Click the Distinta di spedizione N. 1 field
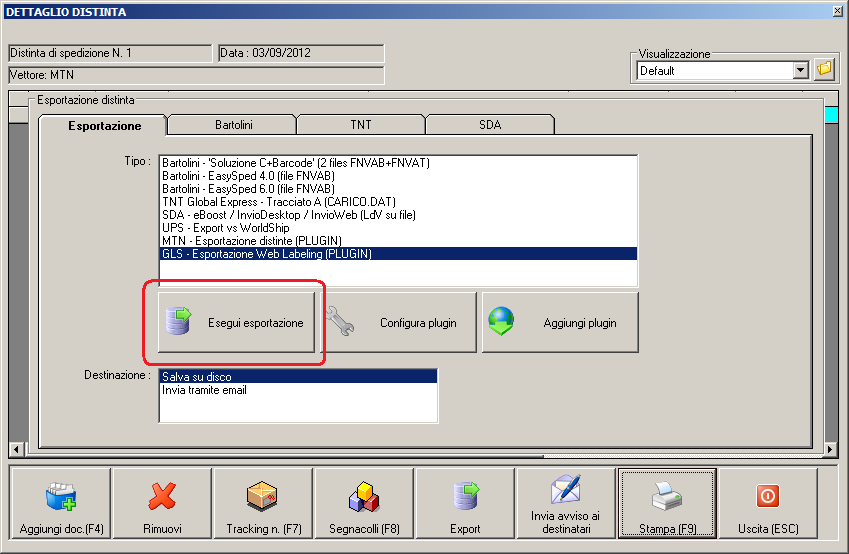849x554 pixels. pyautogui.click(x=110, y=53)
